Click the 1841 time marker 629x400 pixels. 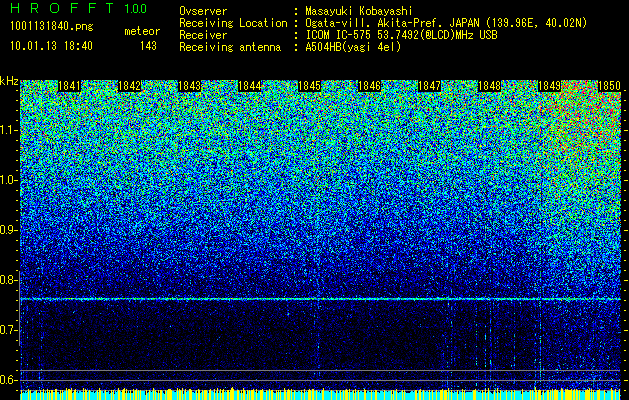point(69,86)
